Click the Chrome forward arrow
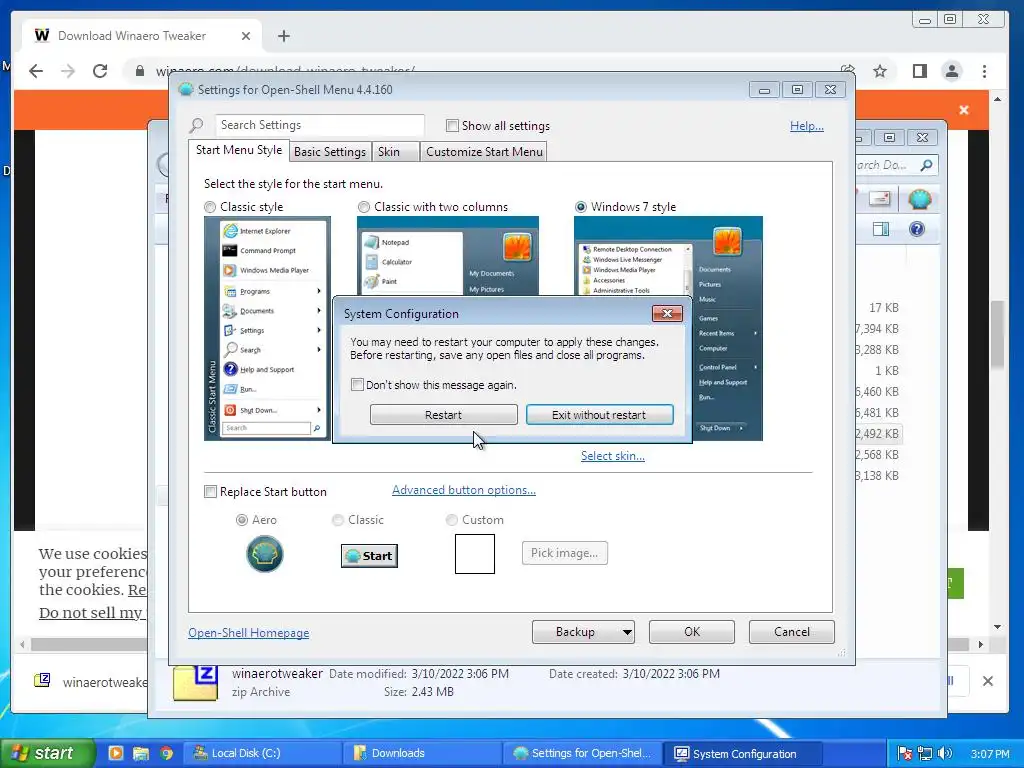 point(68,71)
